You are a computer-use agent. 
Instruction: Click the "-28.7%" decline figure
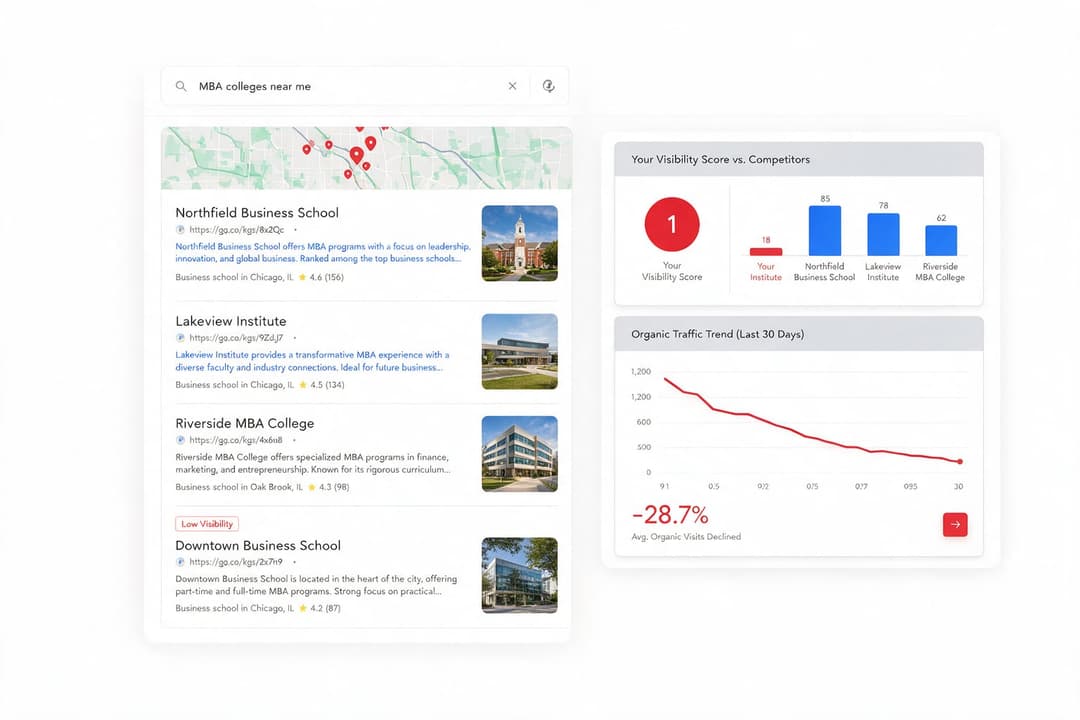(670, 515)
